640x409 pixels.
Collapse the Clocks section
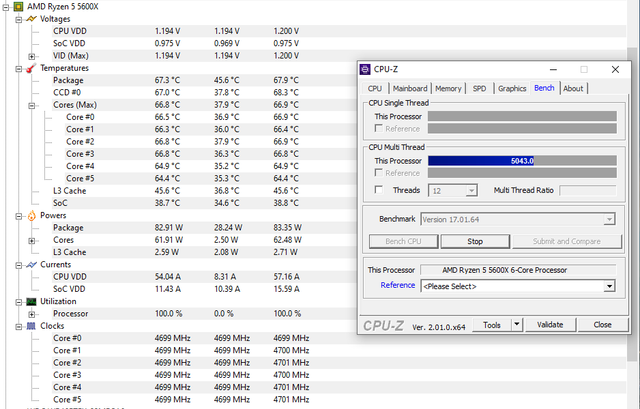click(18, 327)
